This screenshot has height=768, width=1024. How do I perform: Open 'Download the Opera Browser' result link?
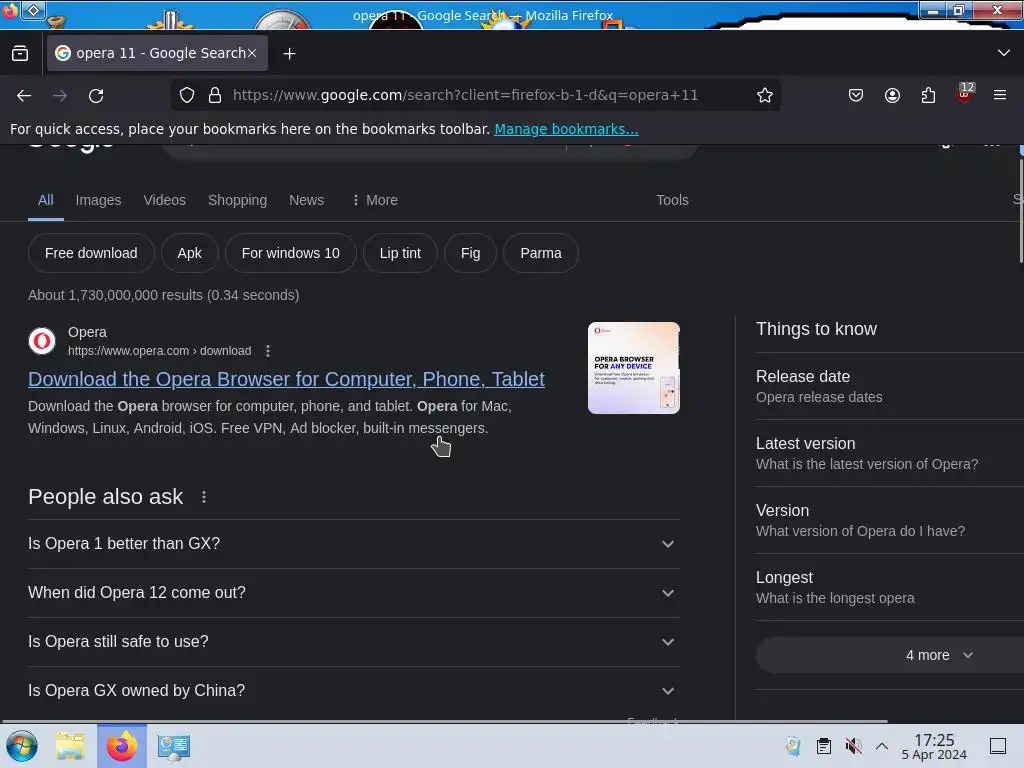[x=287, y=379]
